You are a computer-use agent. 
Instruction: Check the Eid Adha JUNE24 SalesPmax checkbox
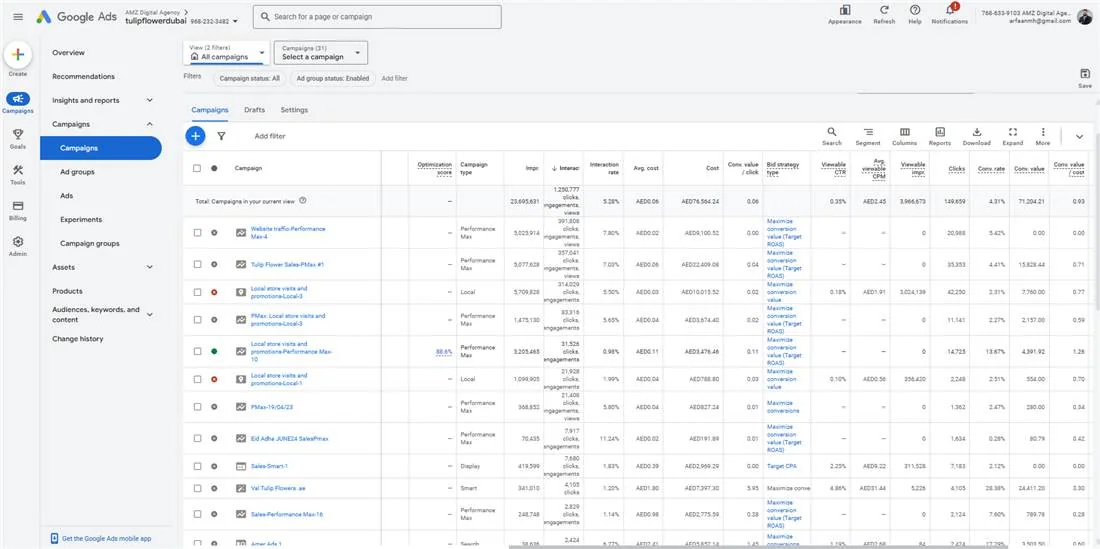[x=197, y=438]
